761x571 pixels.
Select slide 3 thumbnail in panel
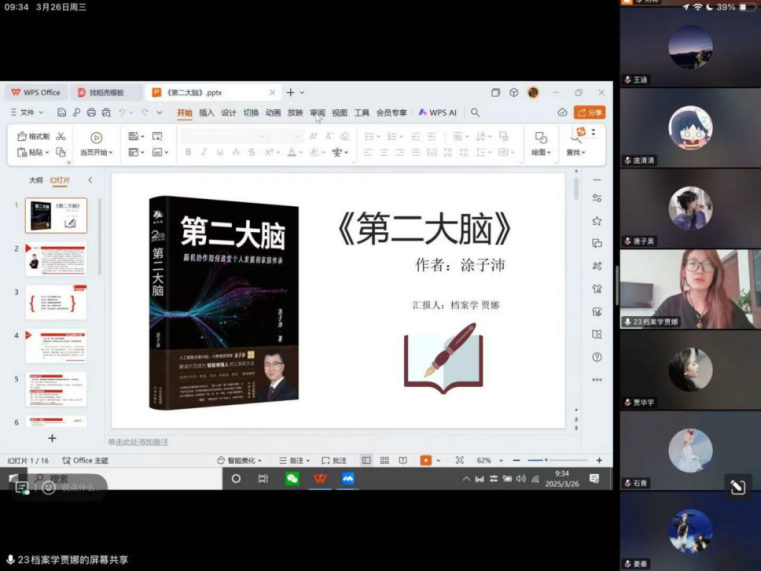click(56, 302)
